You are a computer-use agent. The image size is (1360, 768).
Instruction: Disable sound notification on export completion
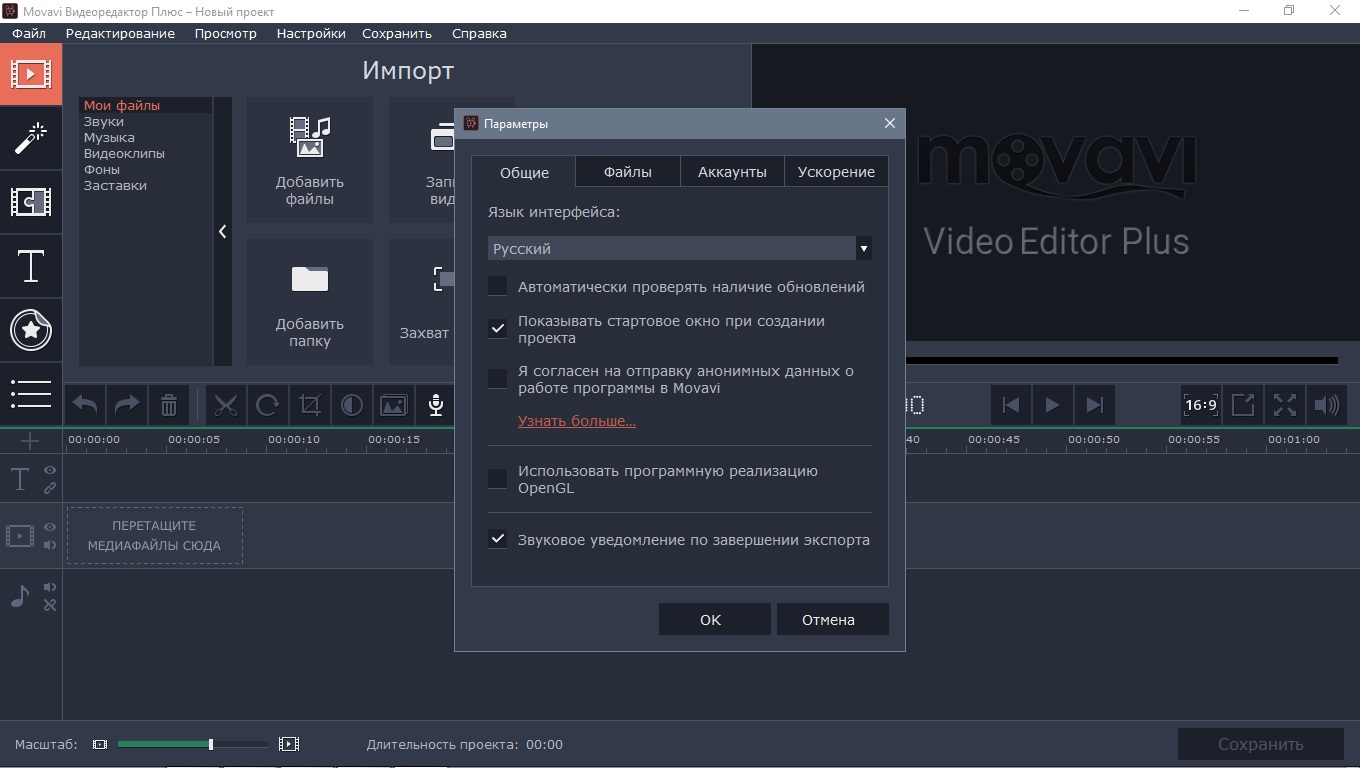[x=497, y=539]
